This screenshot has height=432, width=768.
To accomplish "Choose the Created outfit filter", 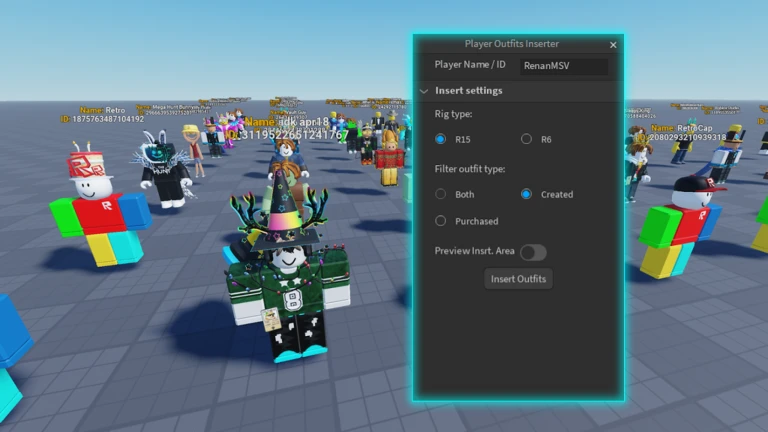I will (527, 194).
